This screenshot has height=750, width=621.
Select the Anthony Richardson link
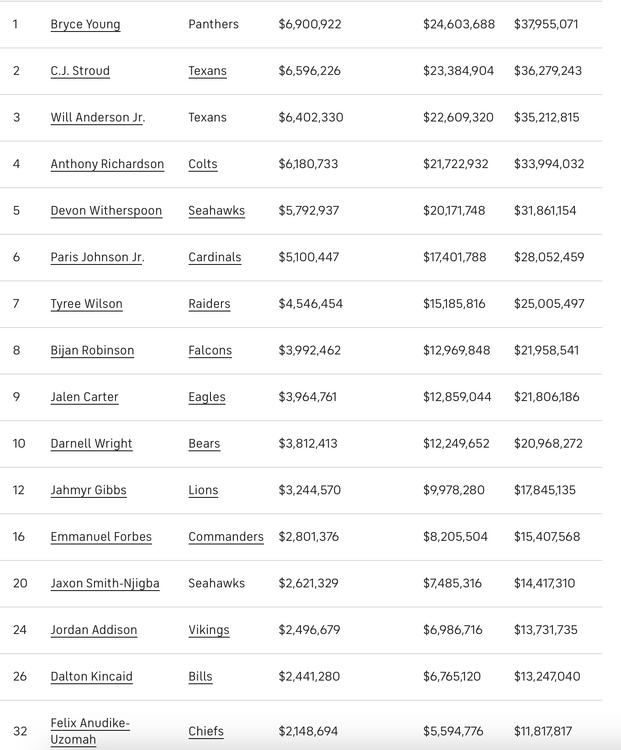(x=107, y=164)
